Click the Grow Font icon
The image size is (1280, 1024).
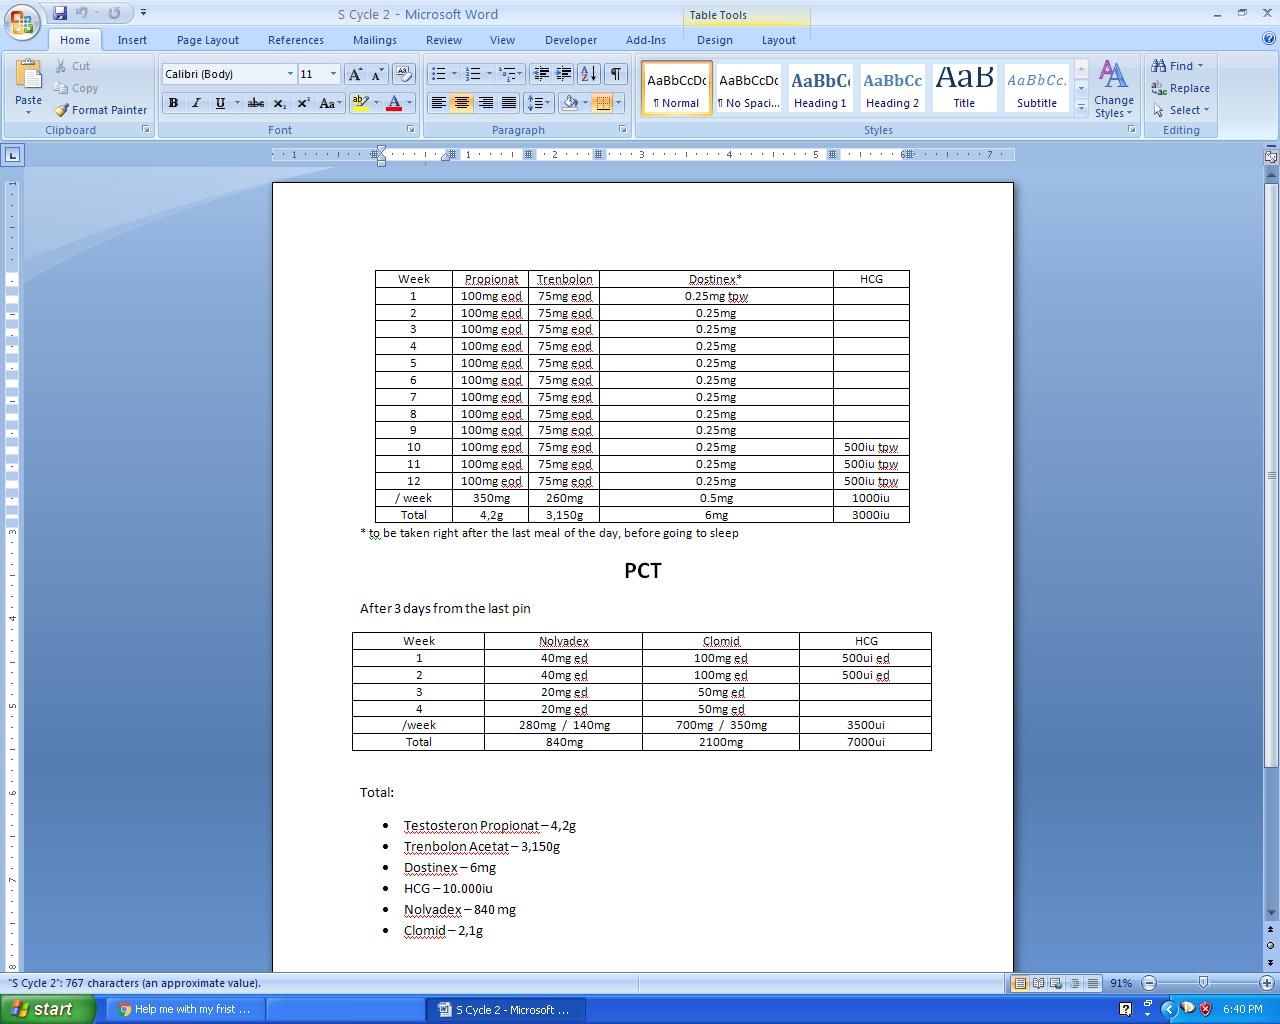355,74
